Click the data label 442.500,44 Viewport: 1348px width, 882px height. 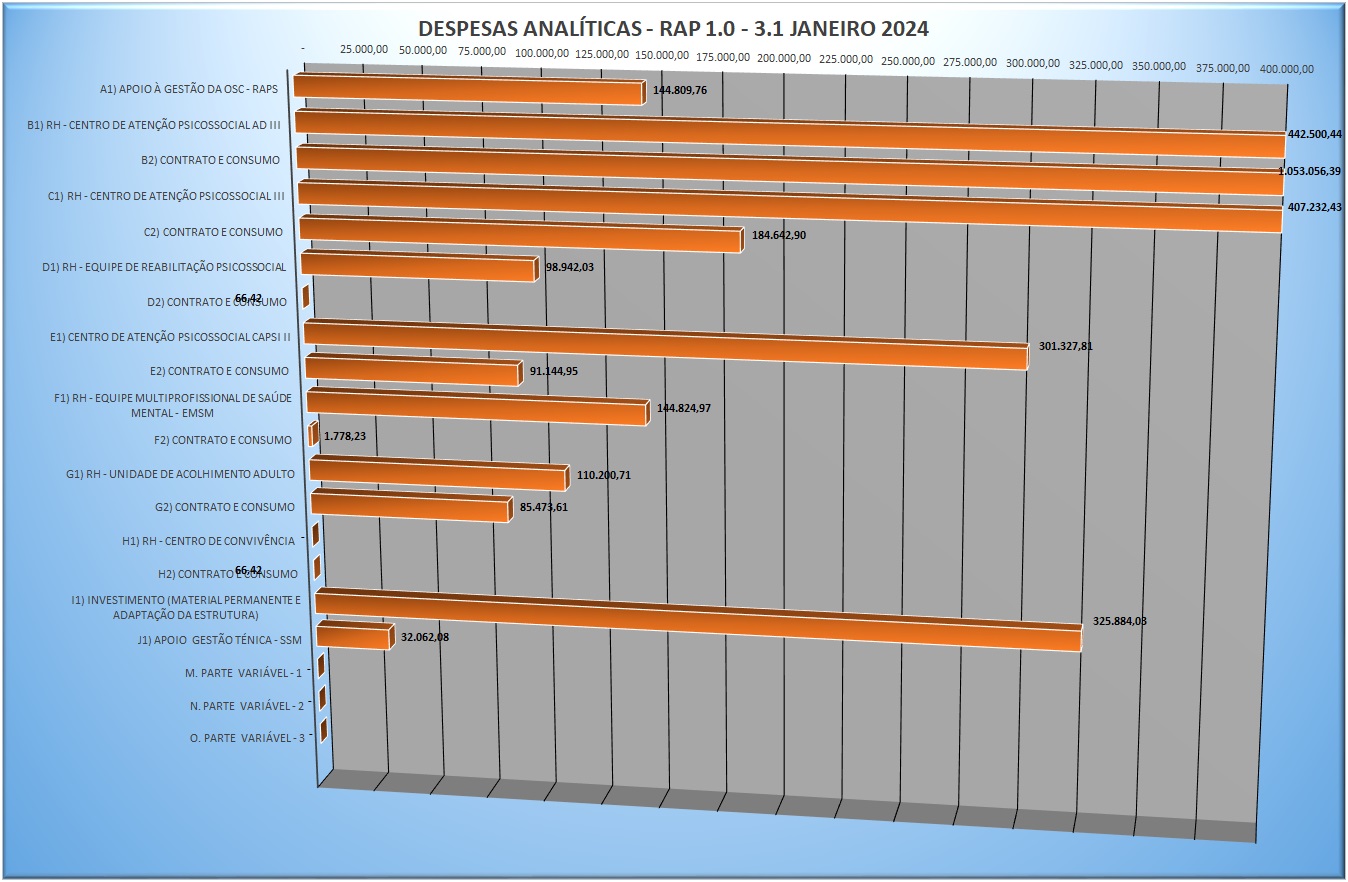pos(1315,135)
